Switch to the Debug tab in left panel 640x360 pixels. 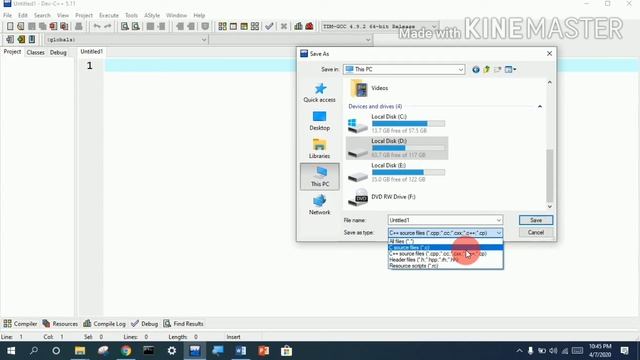(58, 52)
